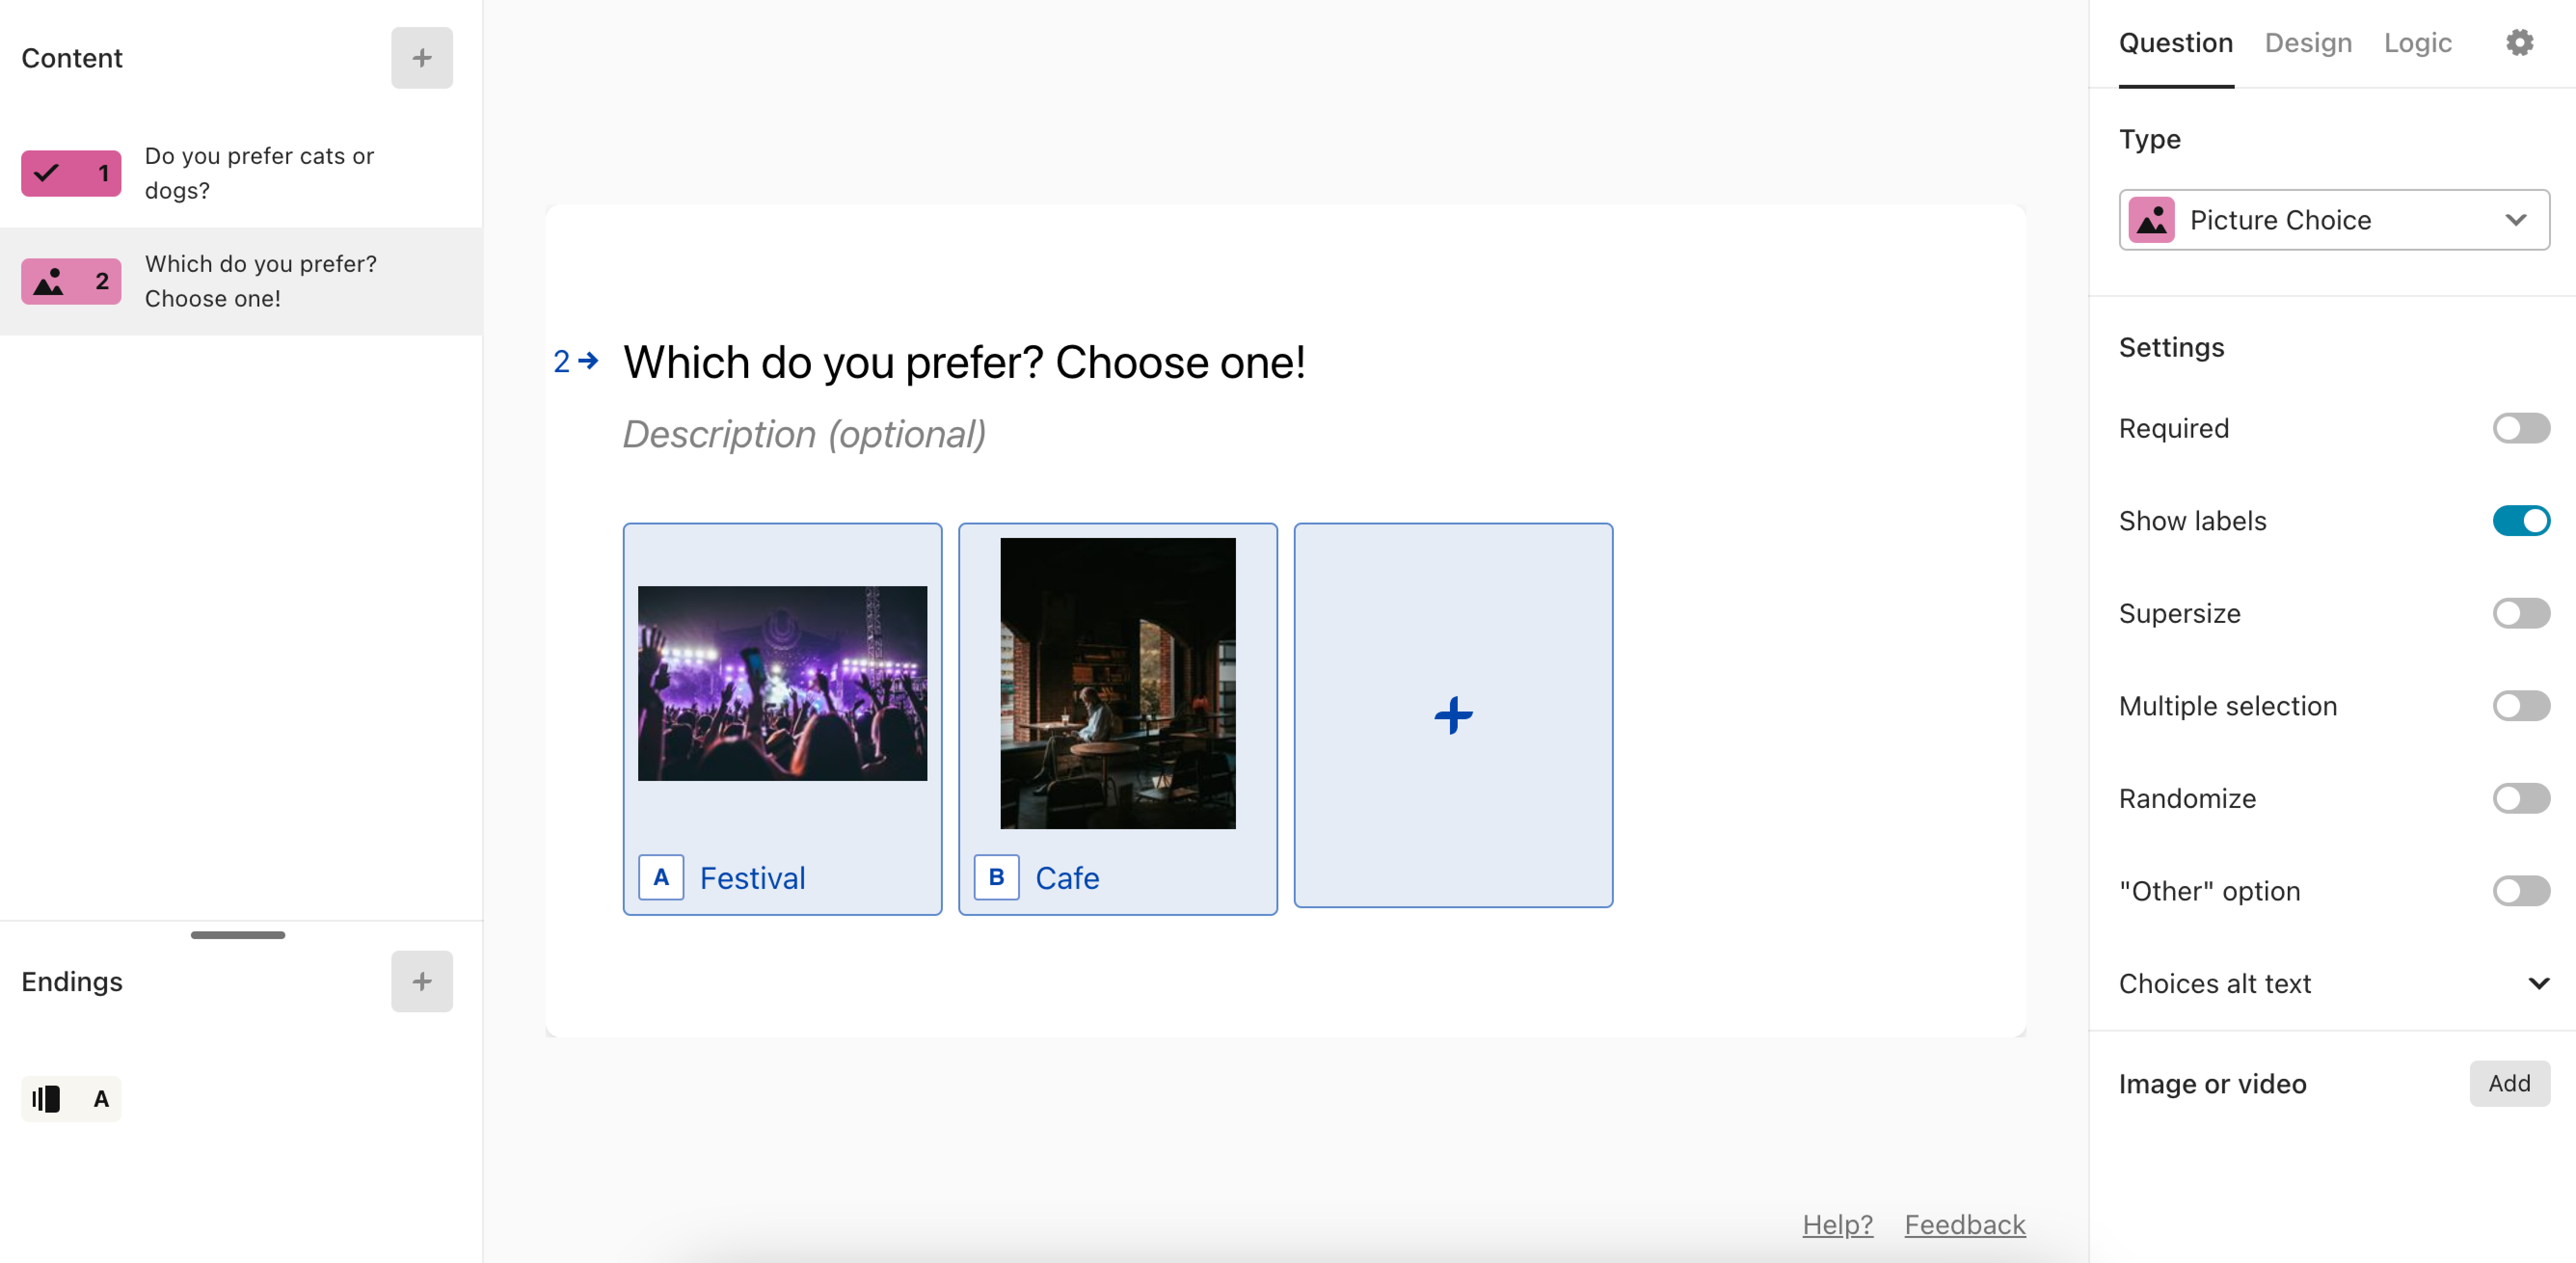Expand the Choices alt text section
Viewport: 2576px width, 1263px height.
point(2333,983)
